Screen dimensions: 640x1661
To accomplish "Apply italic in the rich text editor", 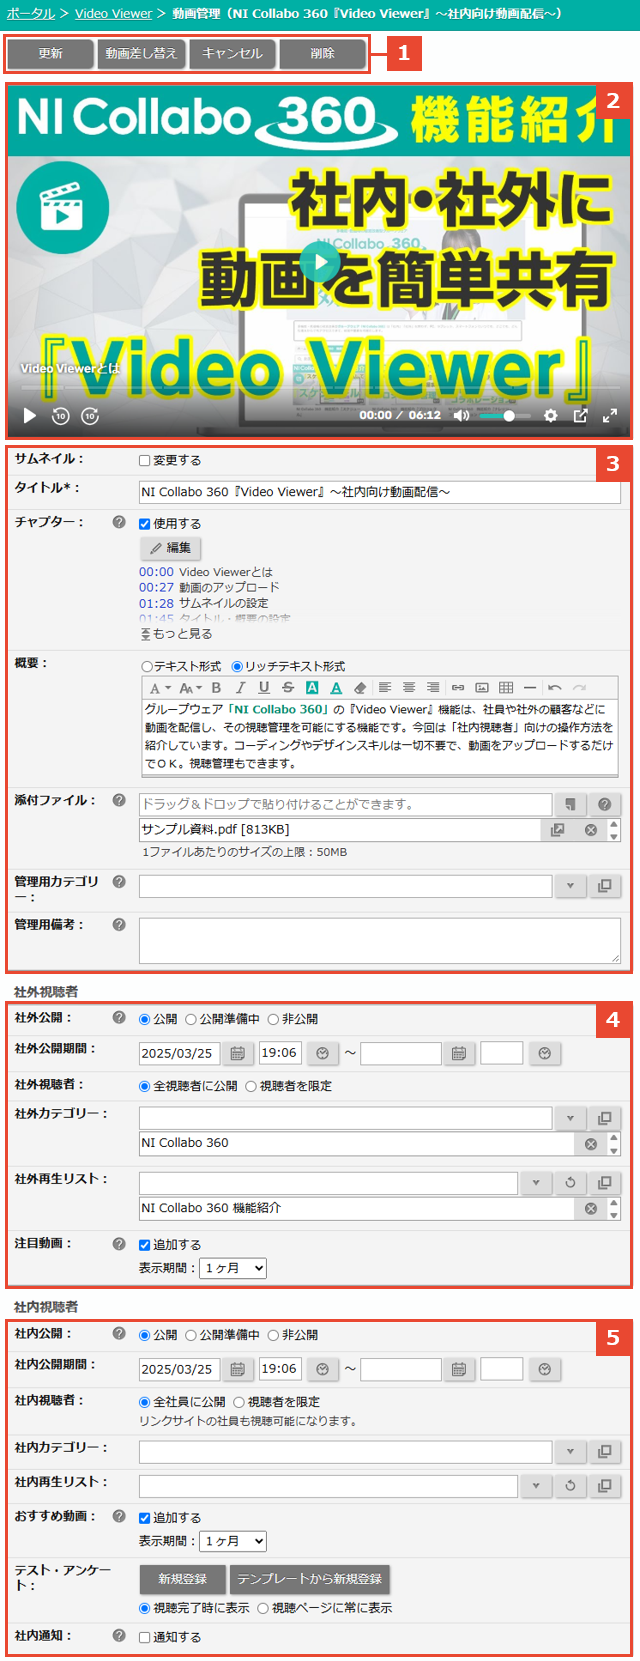I will [240, 687].
